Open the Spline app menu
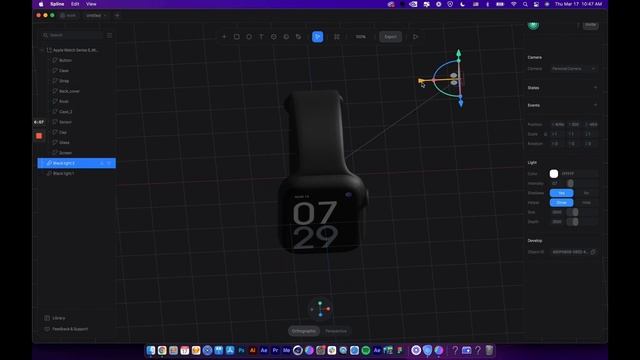The height and width of the screenshot is (360, 640). [x=57, y=4]
